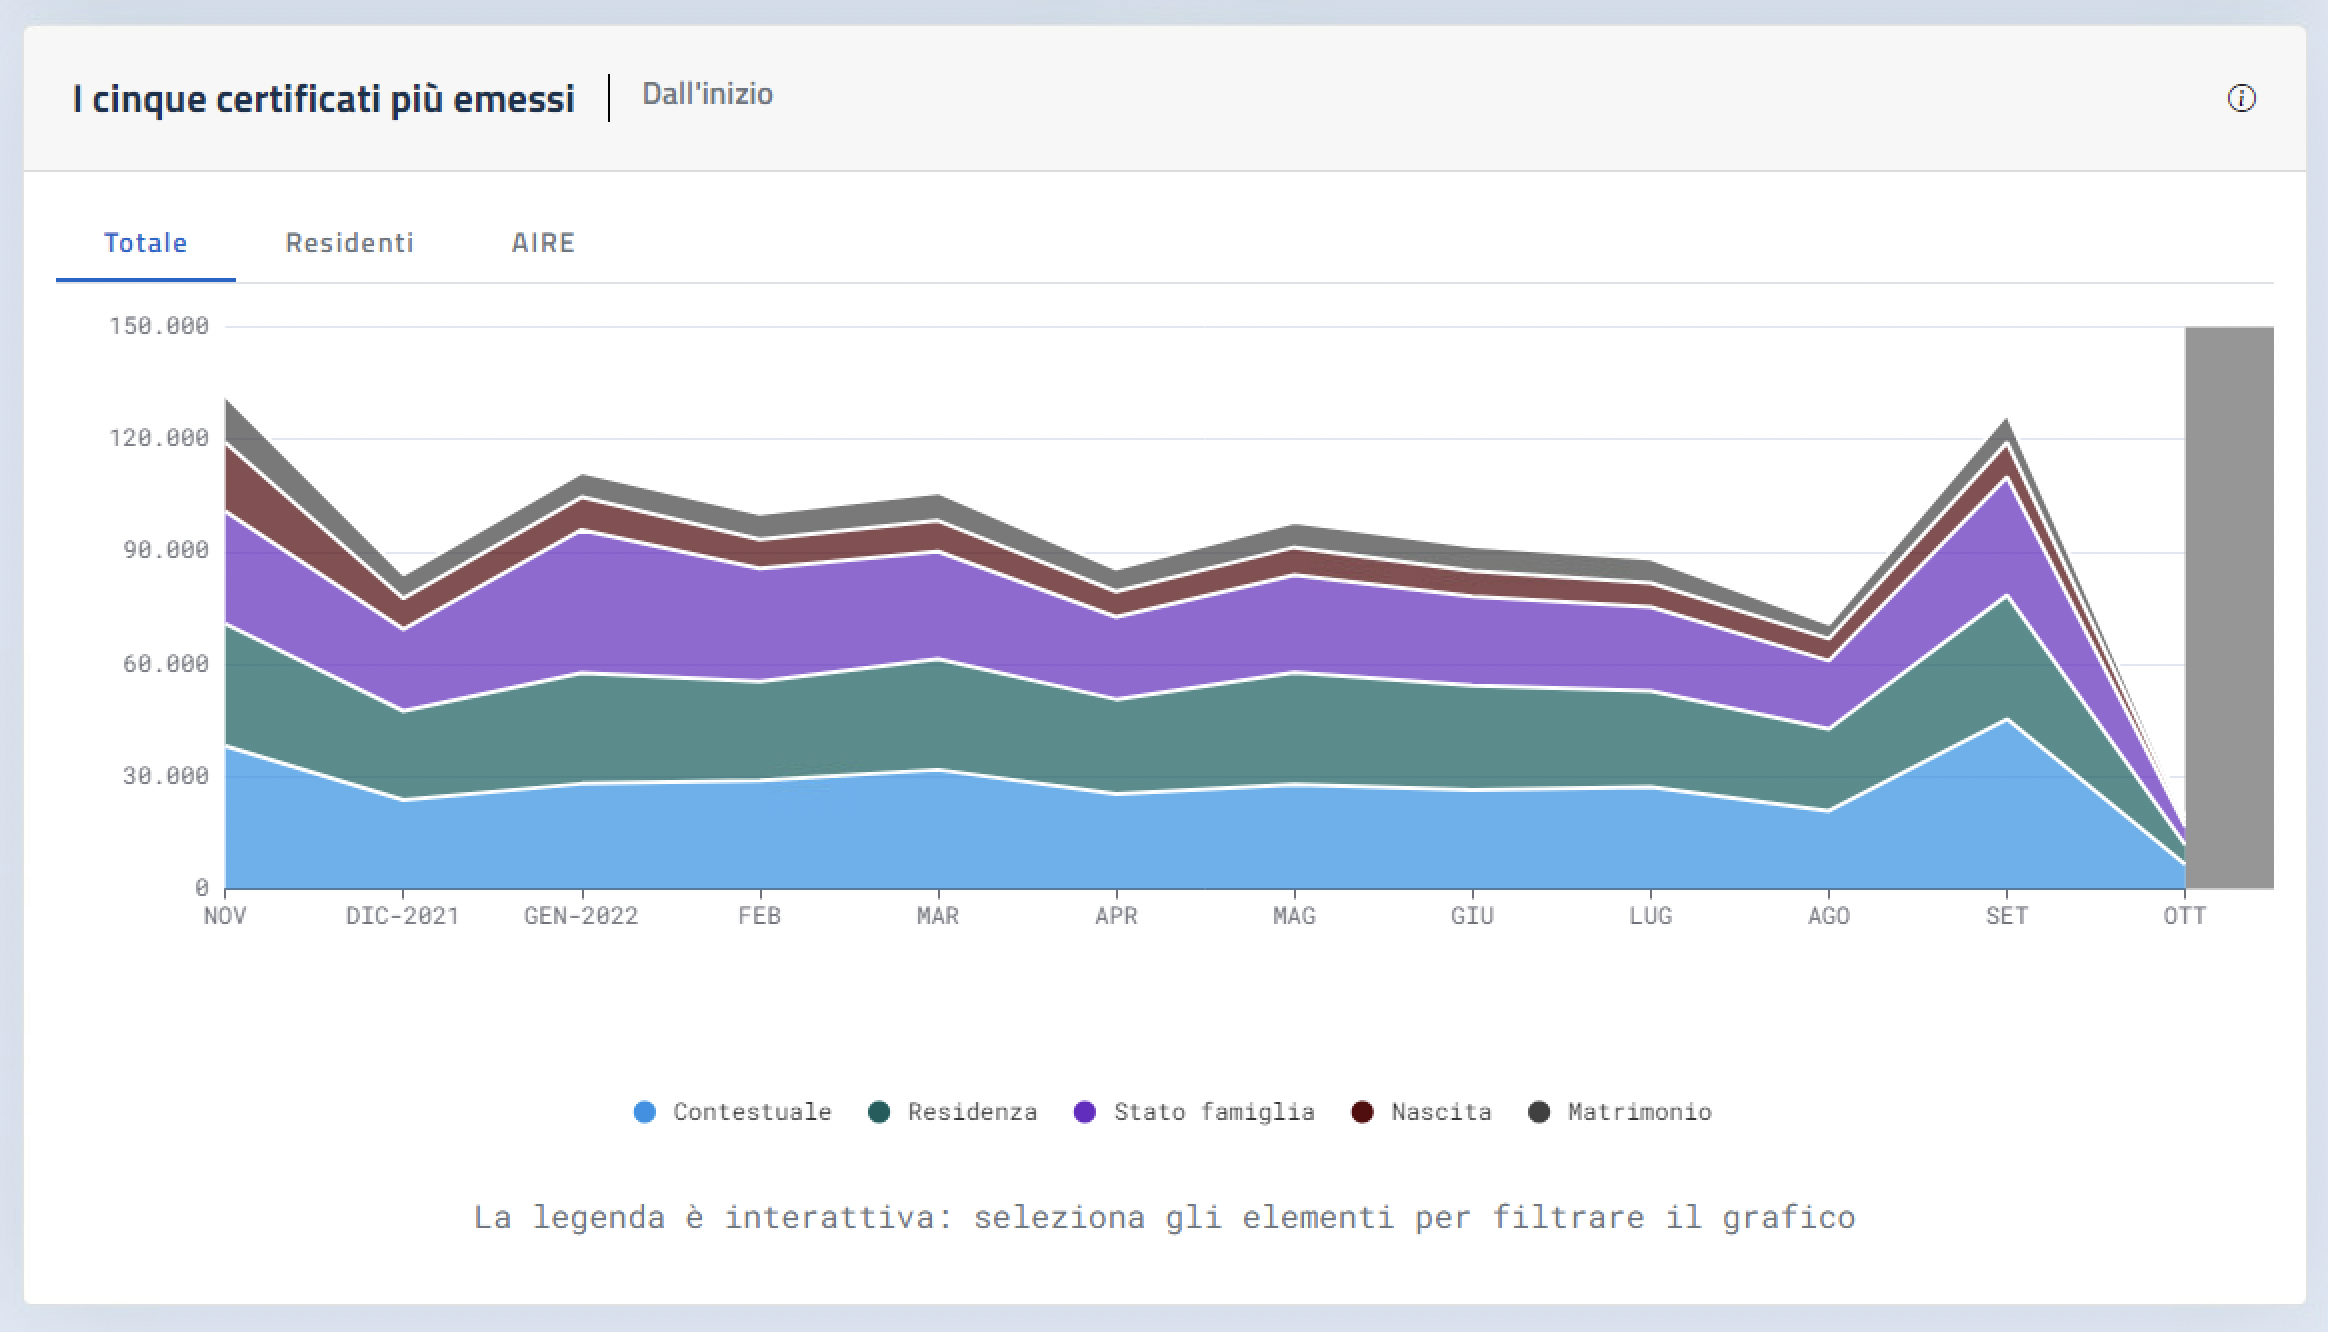Click the blue Contestuale legend dot

pos(645,1111)
